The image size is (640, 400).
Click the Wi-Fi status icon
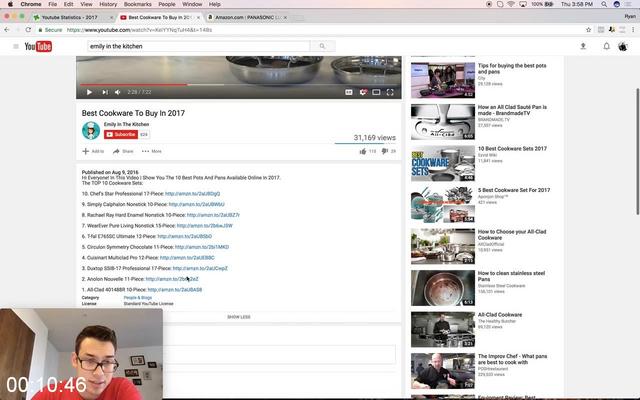(x=511, y=4)
